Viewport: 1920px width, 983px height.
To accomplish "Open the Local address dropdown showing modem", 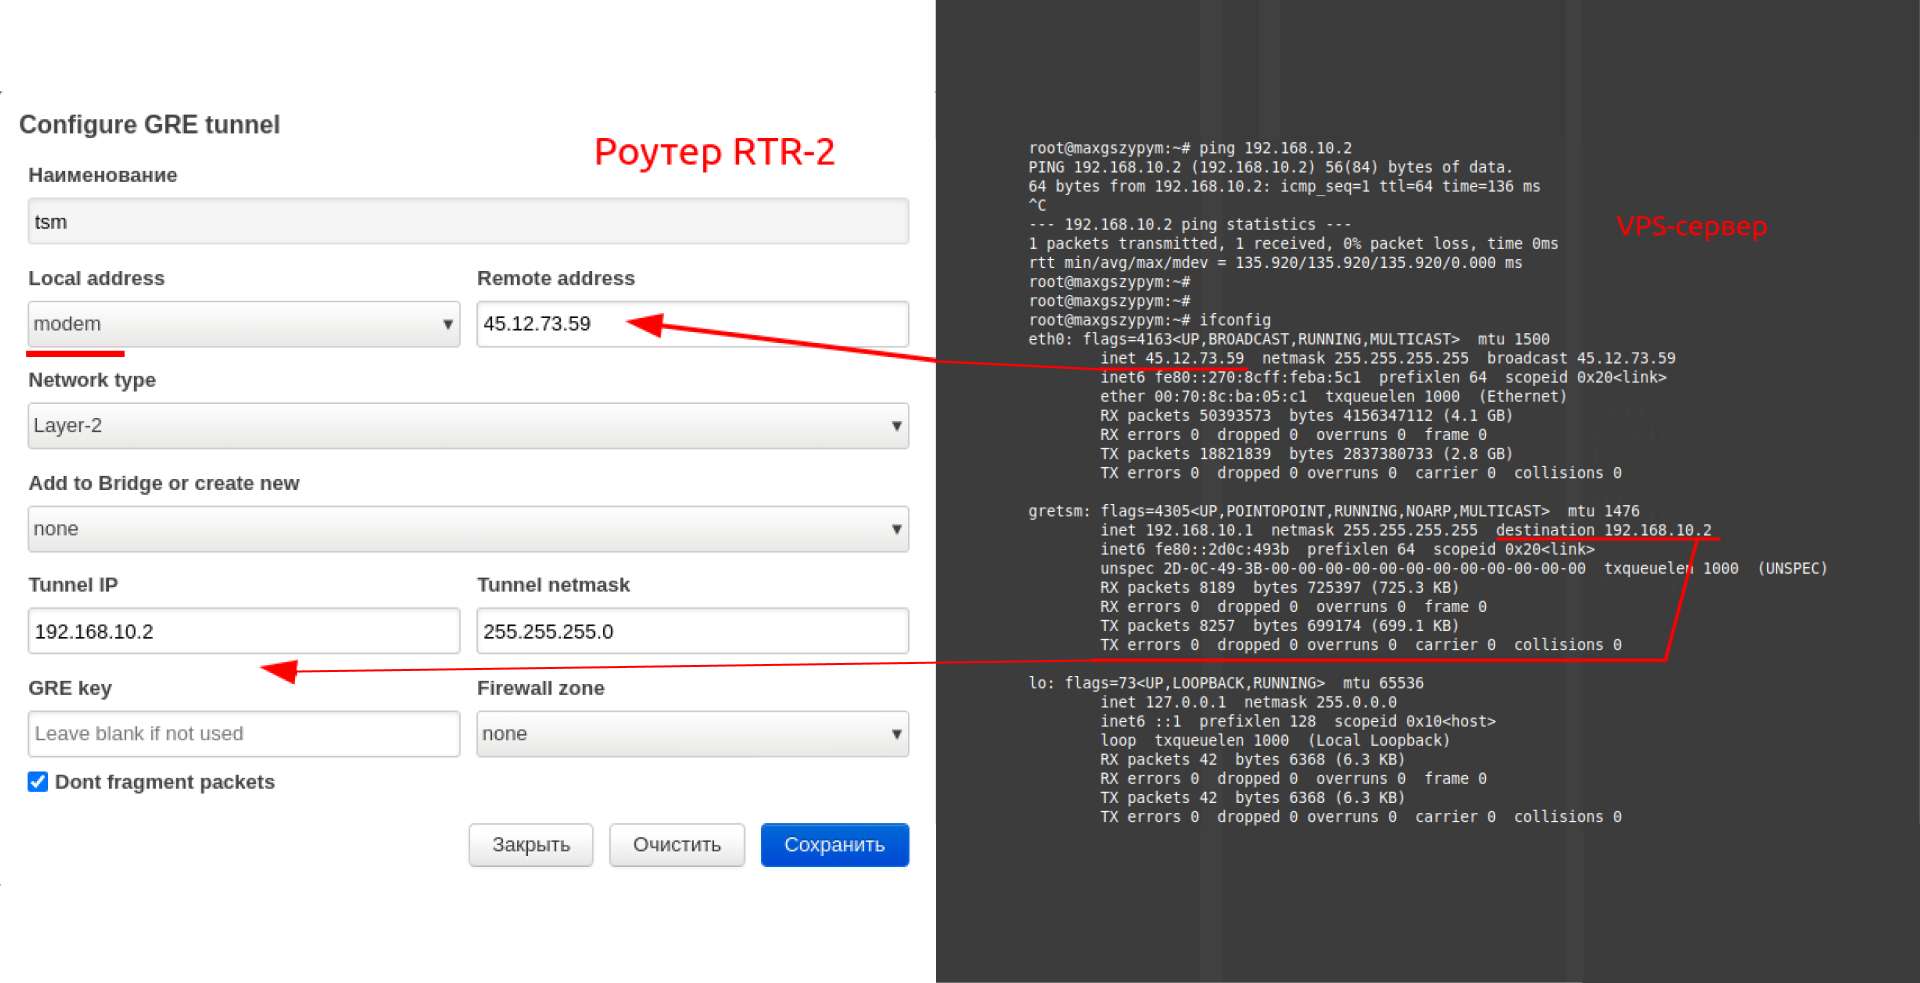I will coord(243,324).
